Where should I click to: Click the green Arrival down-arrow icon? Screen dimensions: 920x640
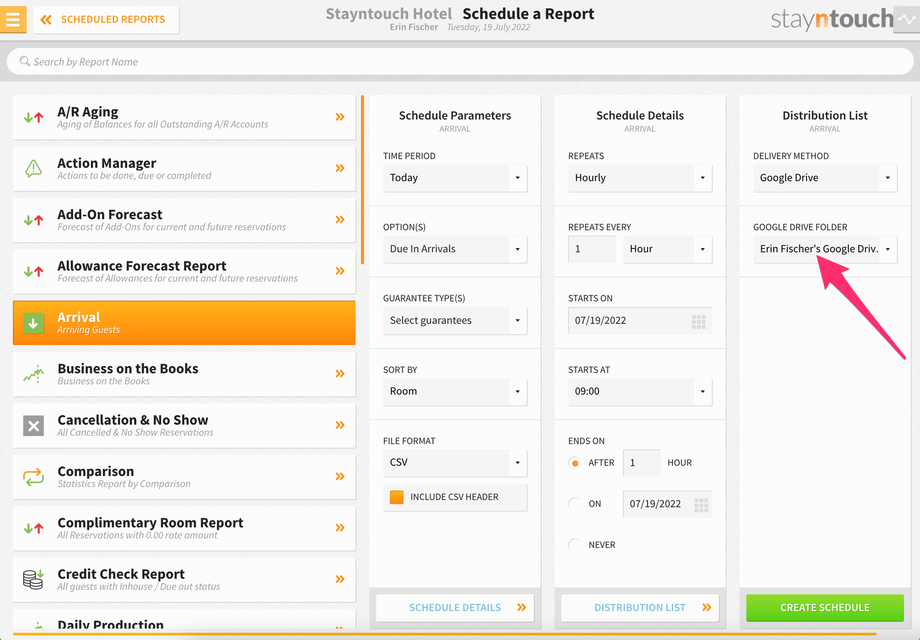(x=33, y=323)
